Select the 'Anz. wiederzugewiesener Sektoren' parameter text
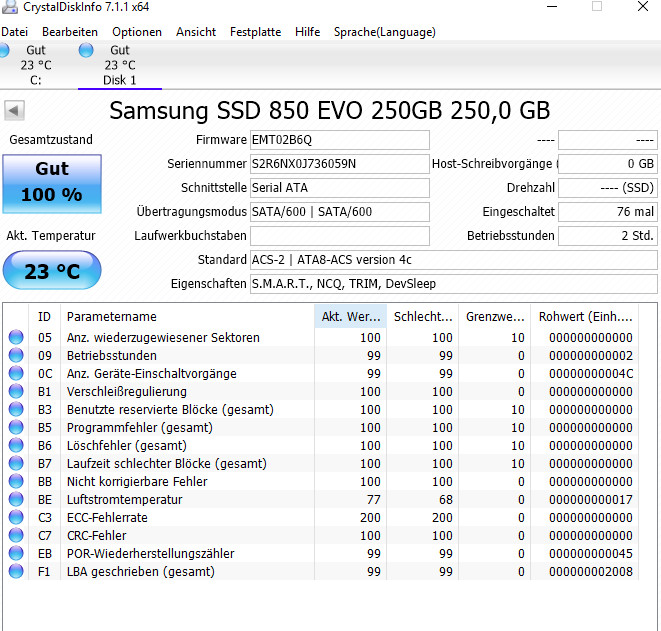The image size is (661, 631). (x=163, y=338)
